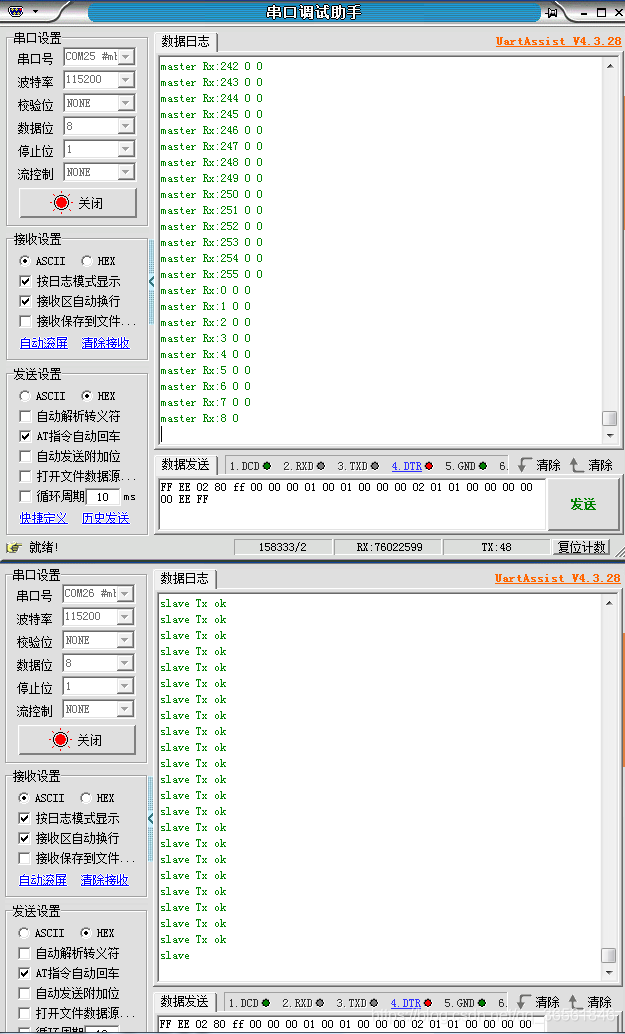625x1034 pixels.
Task: Click the loop period 10 ms field
Action: [x=104, y=497]
